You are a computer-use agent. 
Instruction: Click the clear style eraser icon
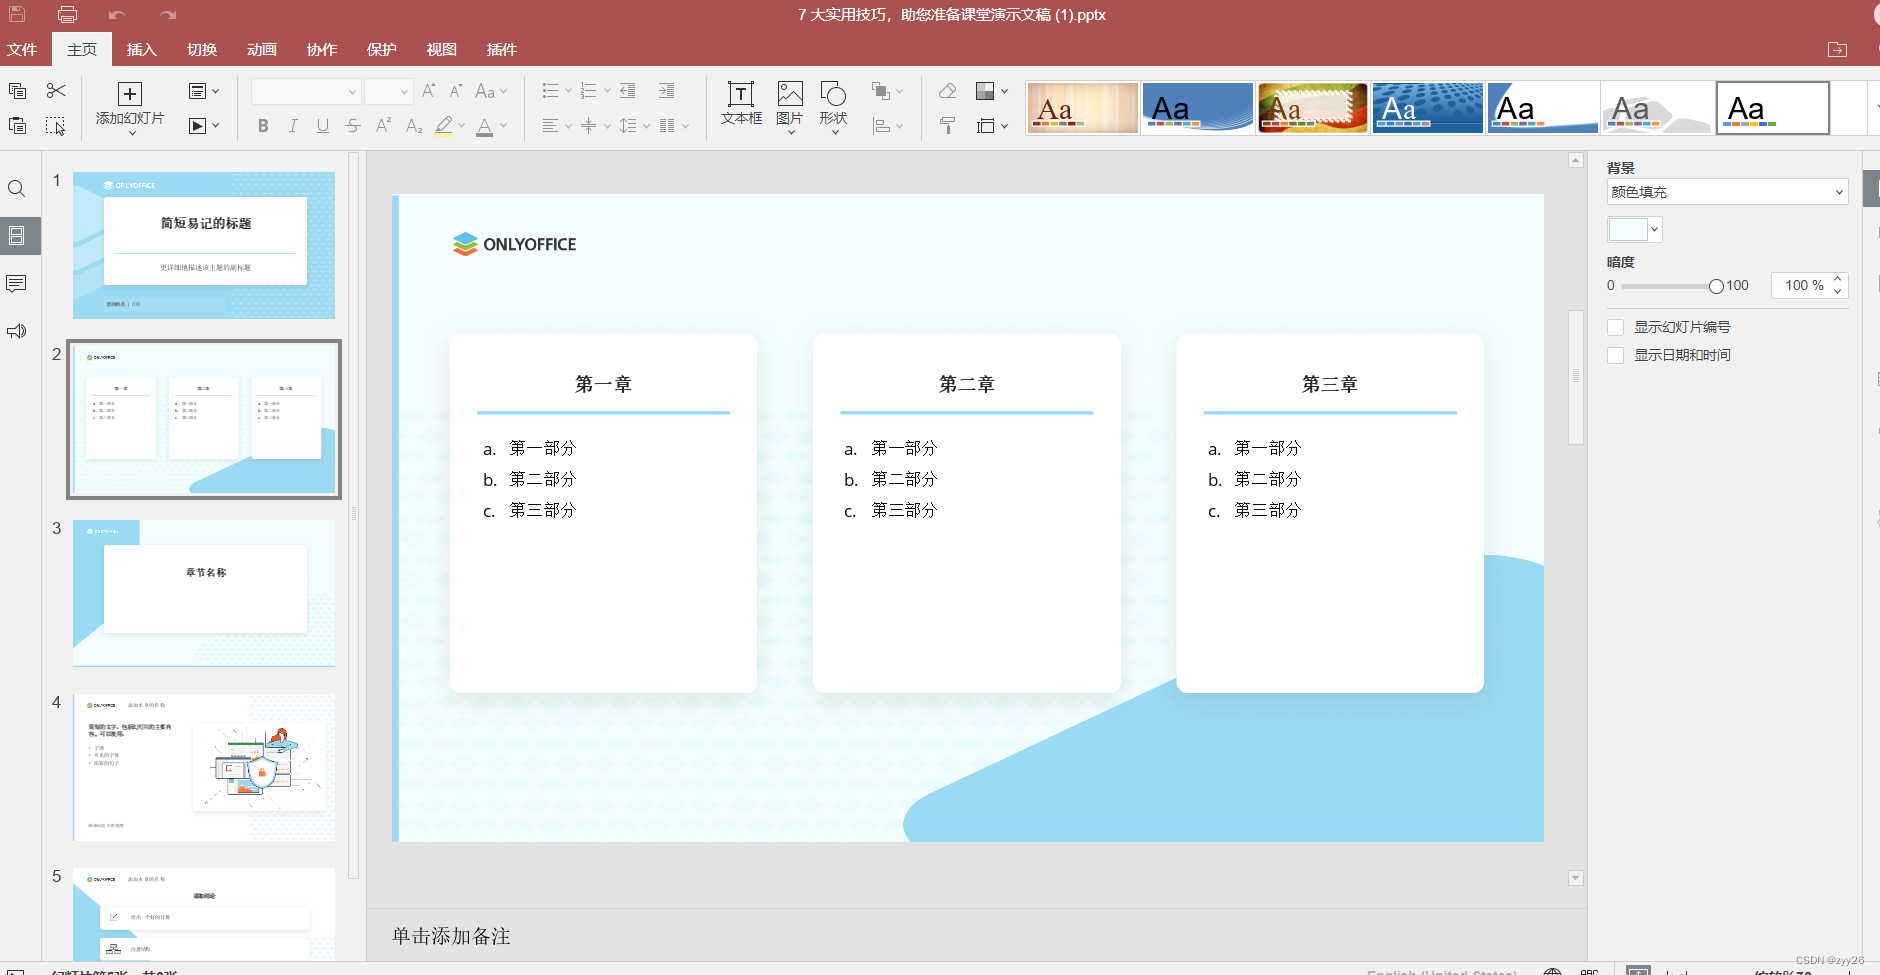[x=947, y=91]
